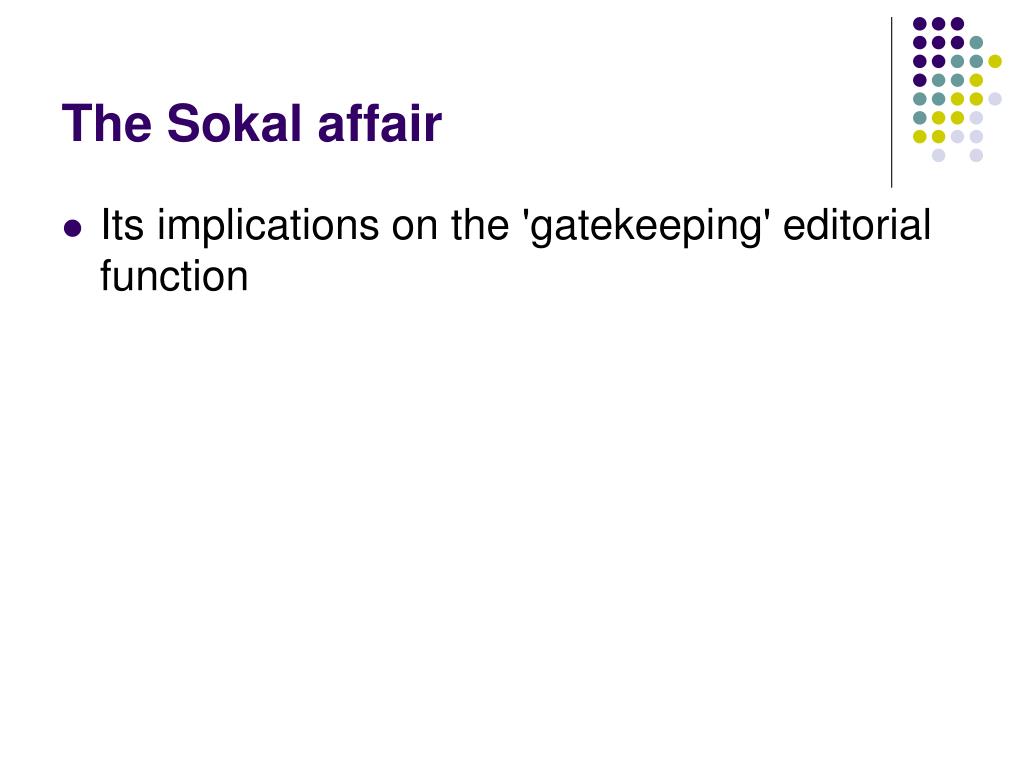1024x768 pixels.
Task: Click the lavender dot ending the fifth dot row
Action: coord(995,99)
